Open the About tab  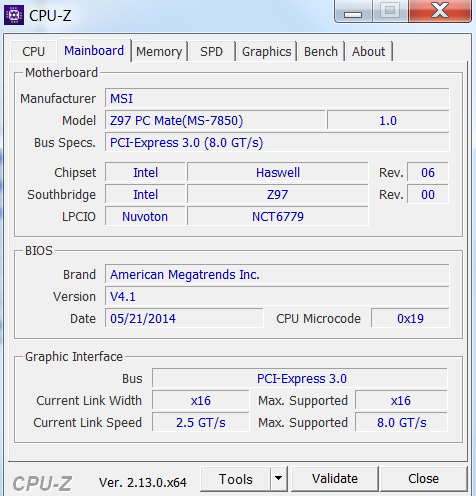pyautogui.click(x=369, y=52)
